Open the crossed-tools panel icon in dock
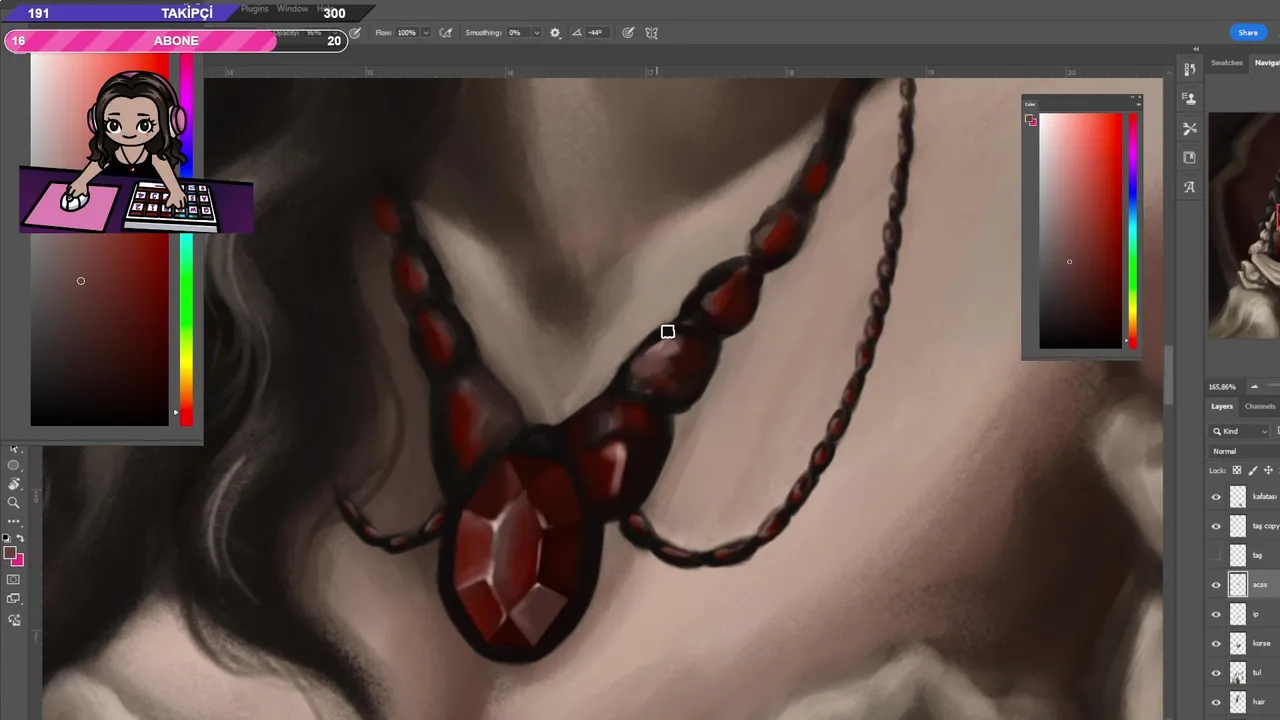This screenshot has height=720, width=1280. pyautogui.click(x=1189, y=128)
